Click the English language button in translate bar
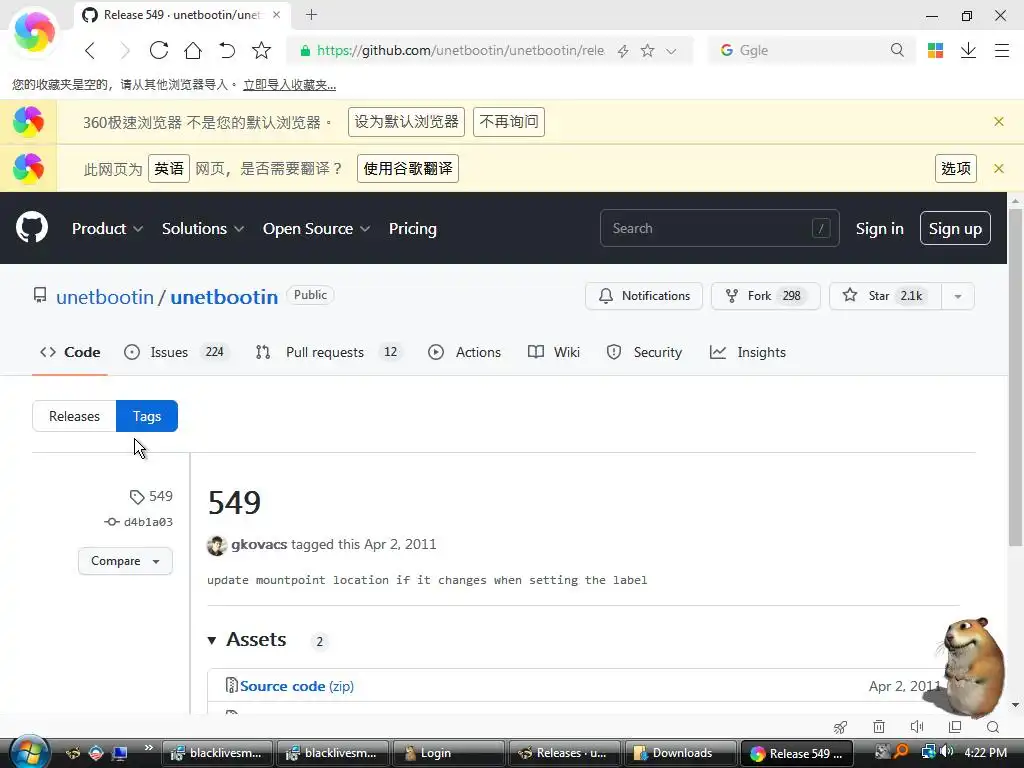 coord(168,168)
